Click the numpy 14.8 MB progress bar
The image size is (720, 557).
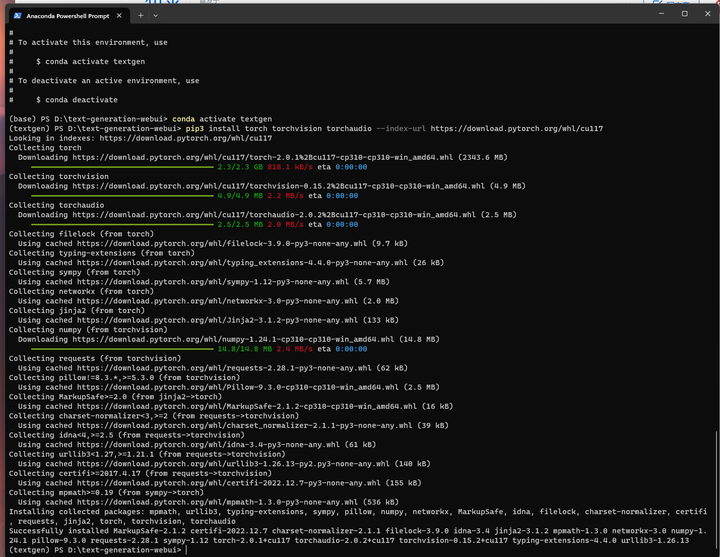click(122, 349)
